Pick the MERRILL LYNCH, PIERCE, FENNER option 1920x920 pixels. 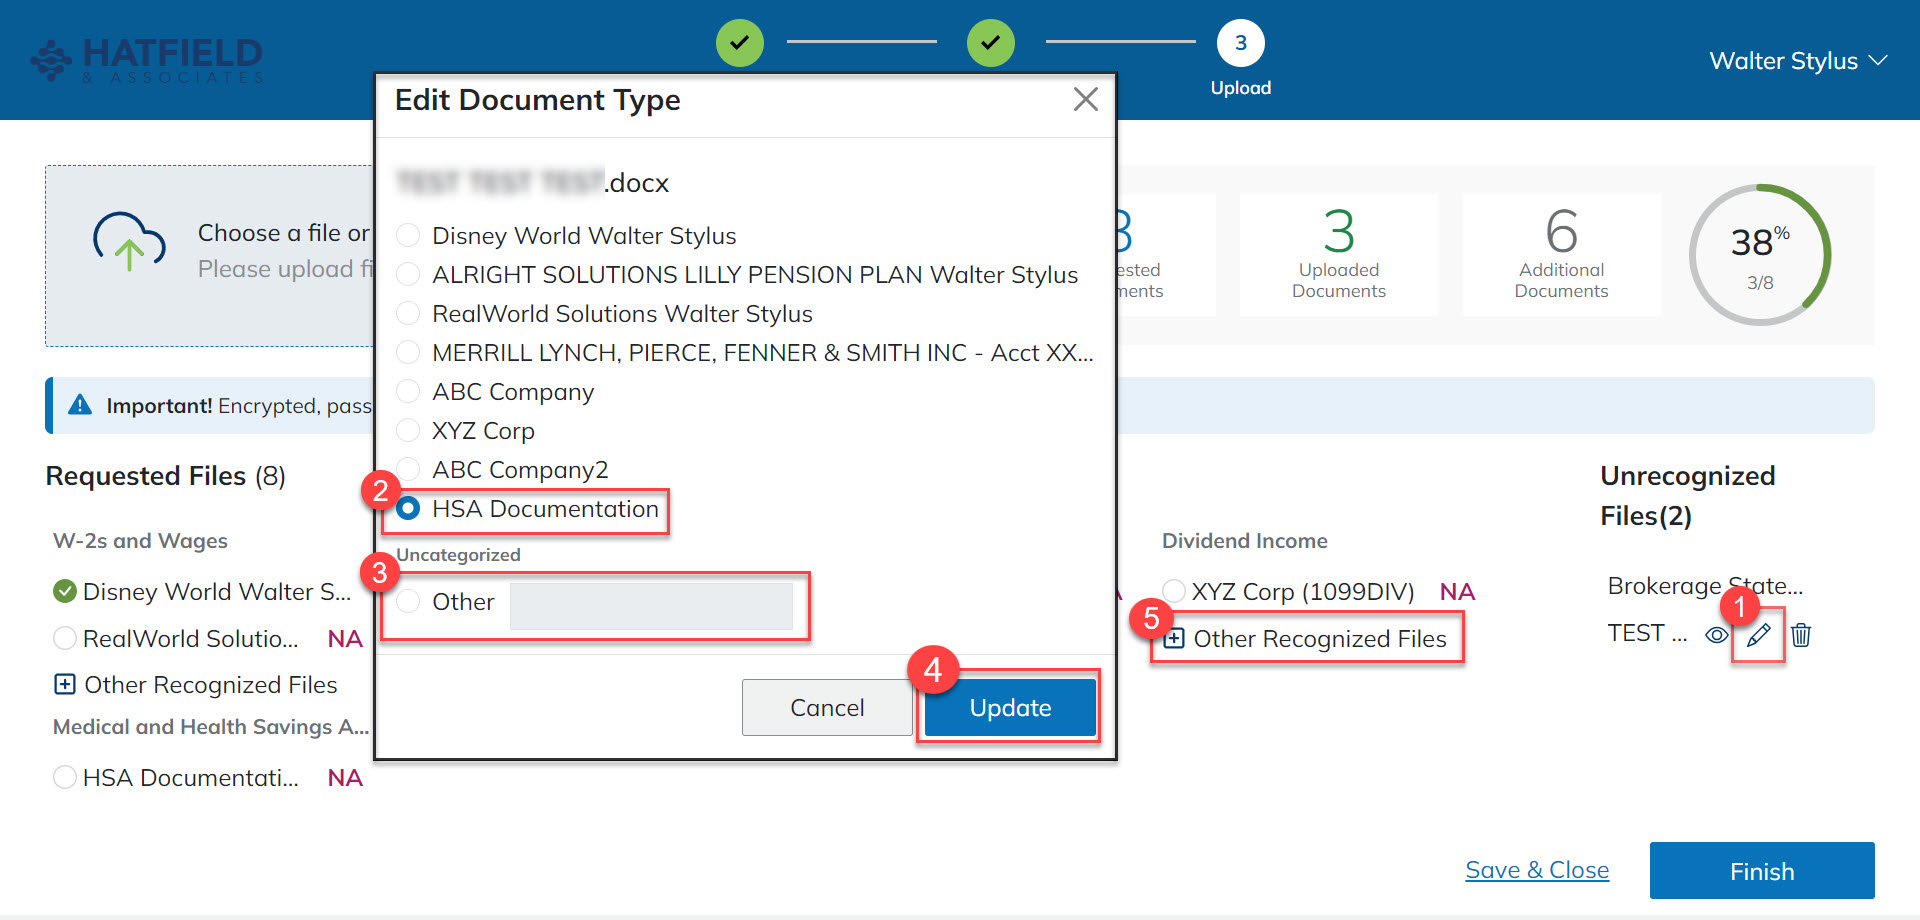point(408,352)
